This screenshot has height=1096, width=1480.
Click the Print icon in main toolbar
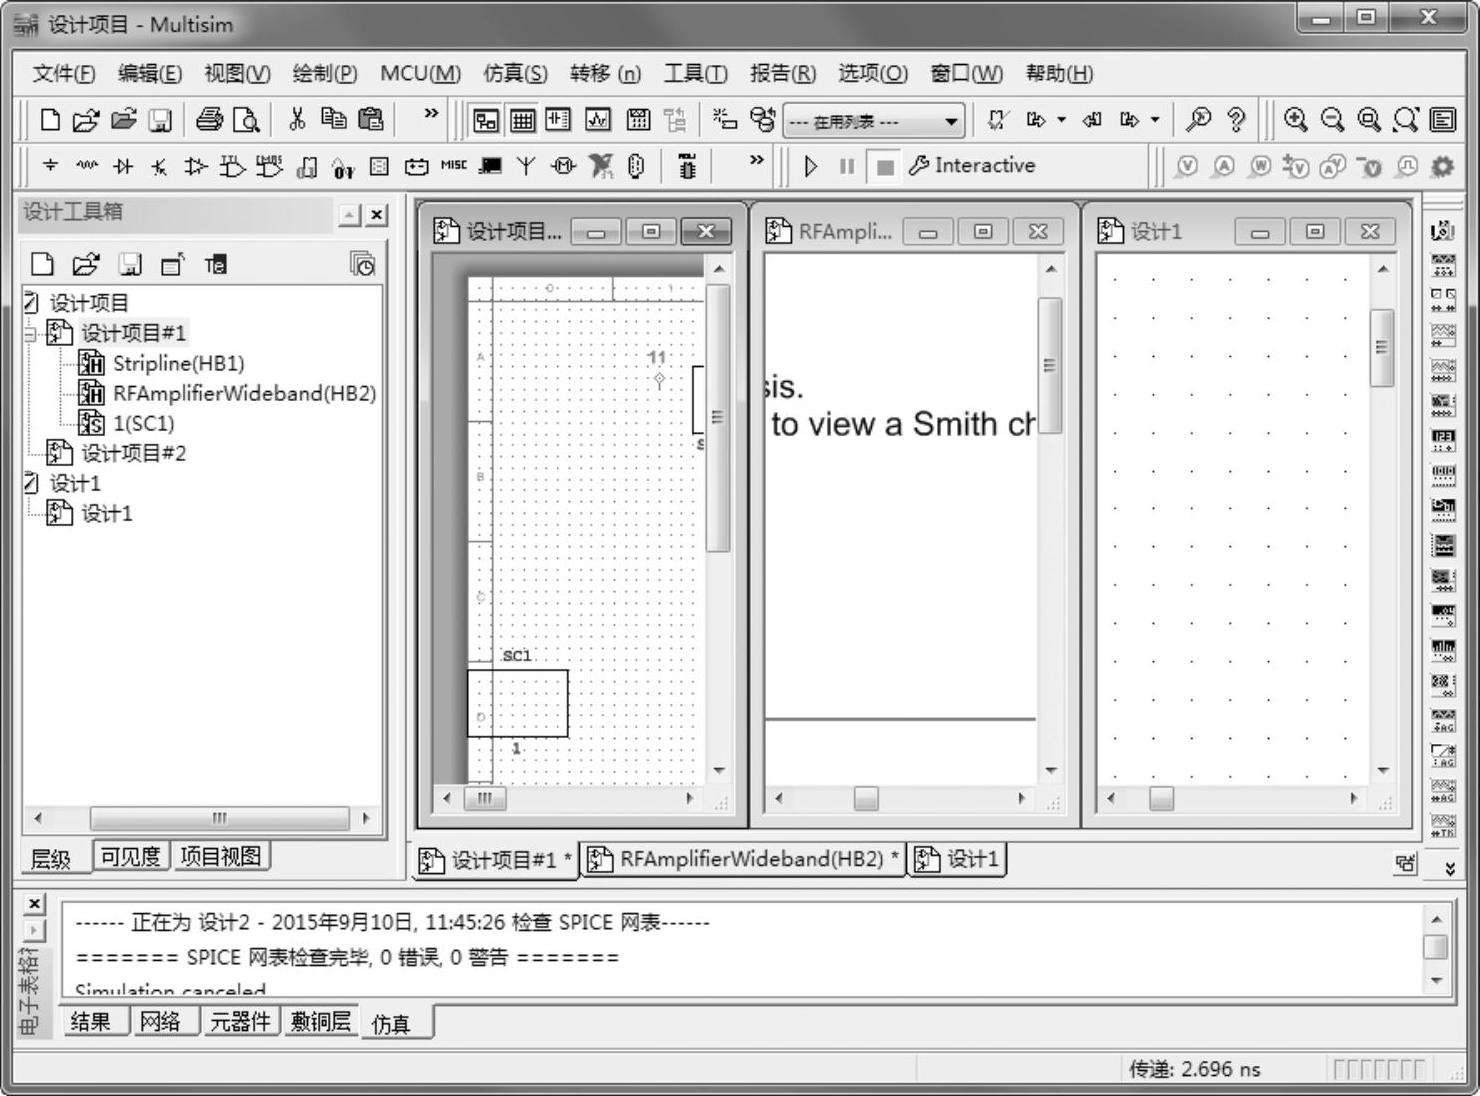click(x=209, y=121)
